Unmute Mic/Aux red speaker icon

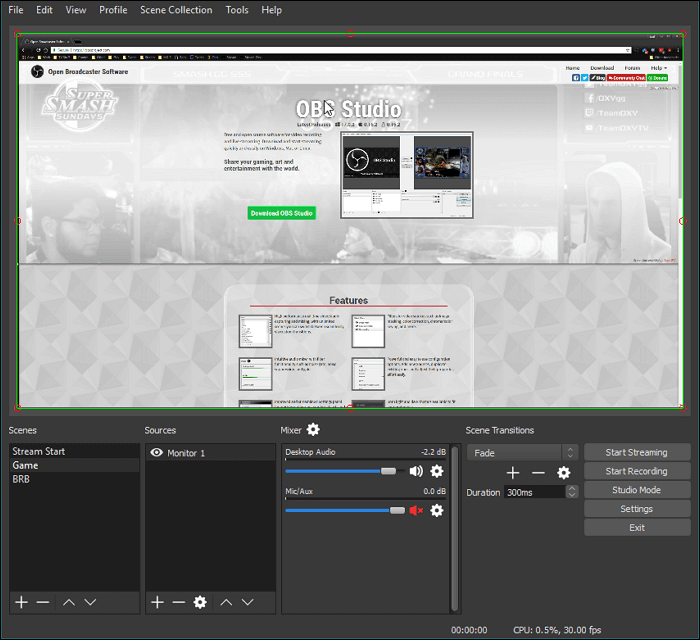tap(416, 510)
